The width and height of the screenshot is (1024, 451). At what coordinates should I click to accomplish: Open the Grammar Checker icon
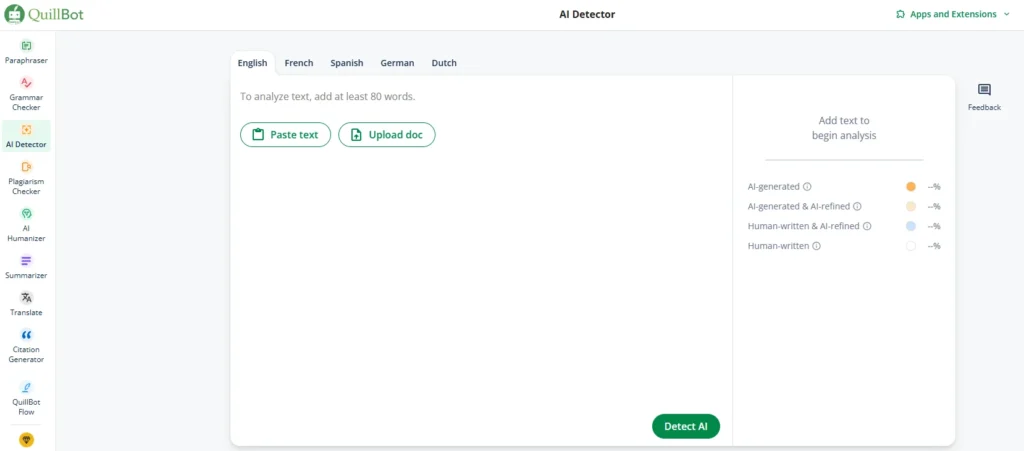point(26,82)
